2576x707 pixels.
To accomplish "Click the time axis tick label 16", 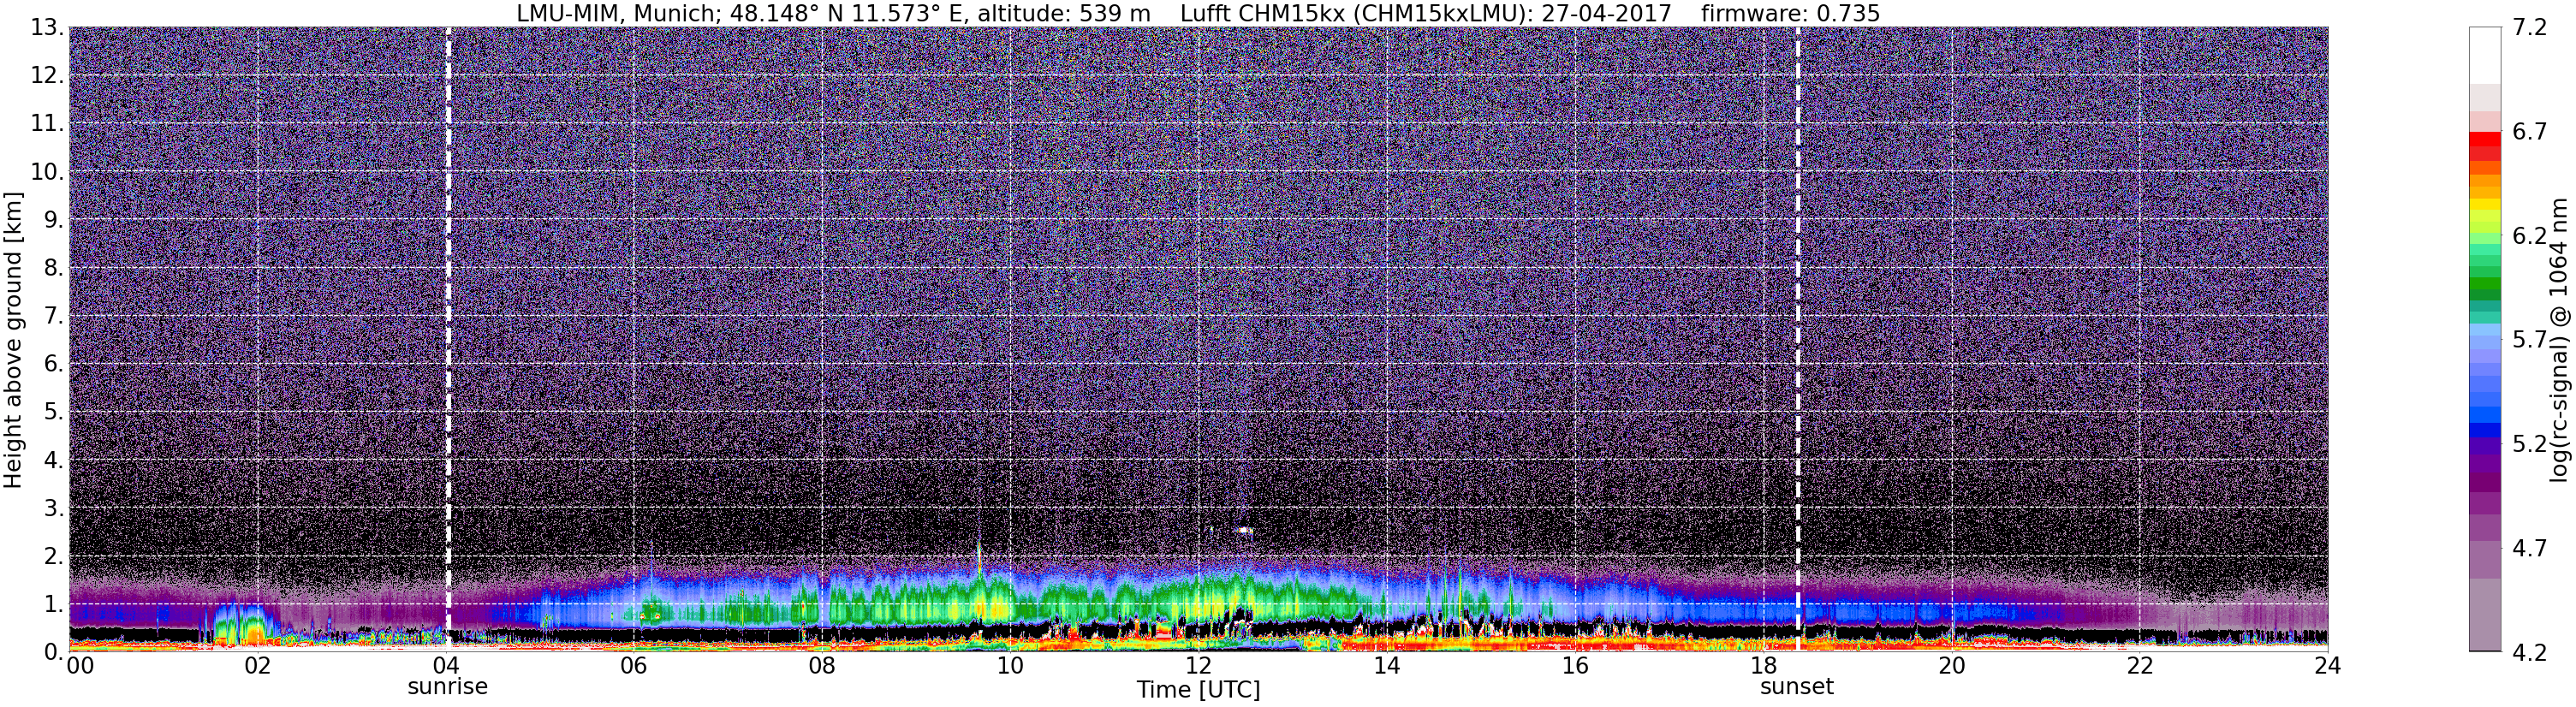I will [x=1574, y=666].
